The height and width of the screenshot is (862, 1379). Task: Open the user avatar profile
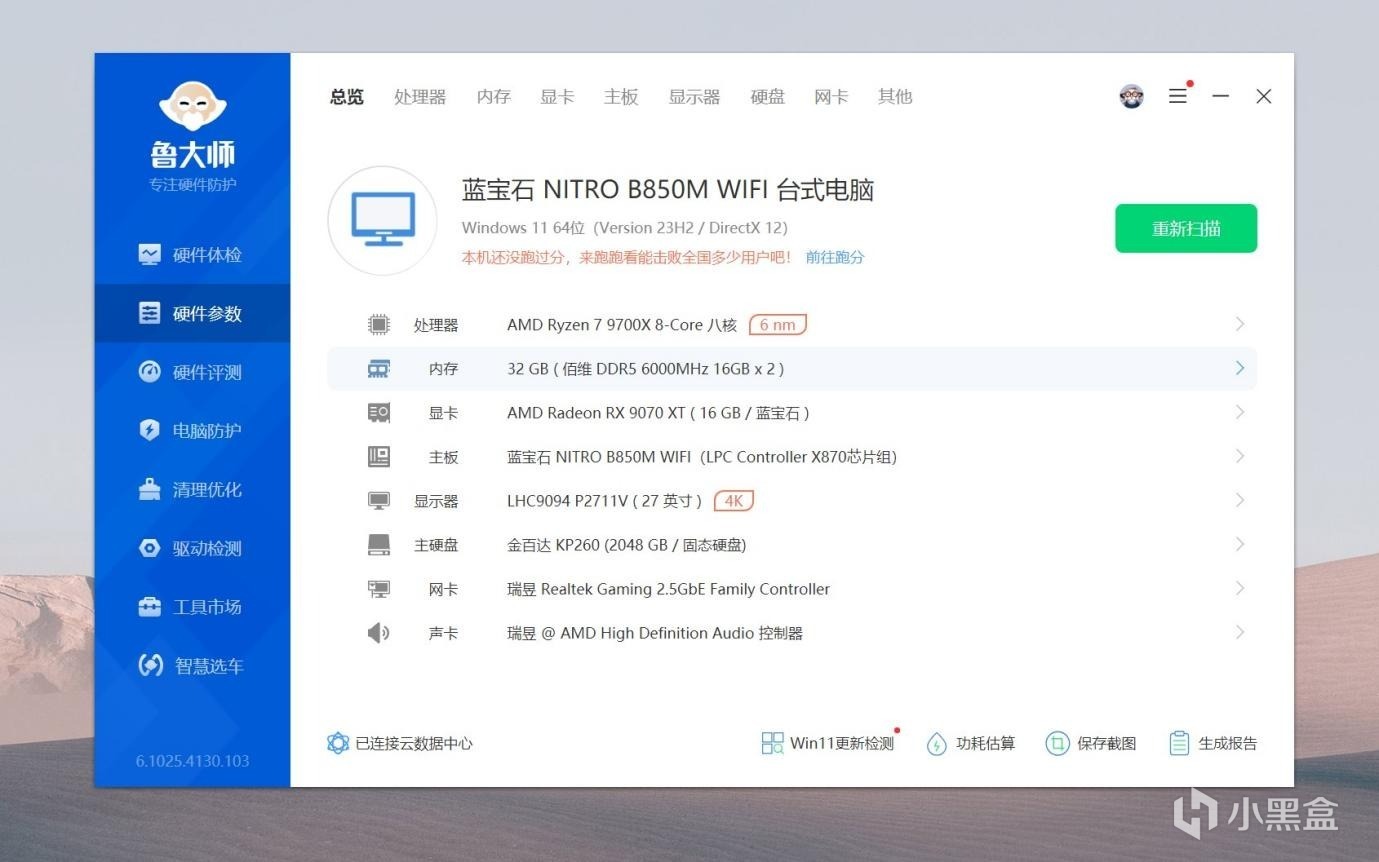(x=1131, y=96)
